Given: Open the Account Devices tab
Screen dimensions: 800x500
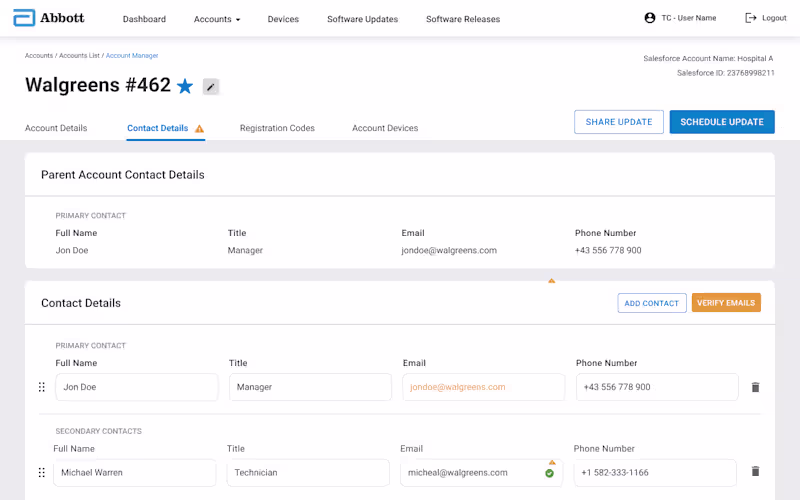Looking at the screenshot, I should point(385,128).
